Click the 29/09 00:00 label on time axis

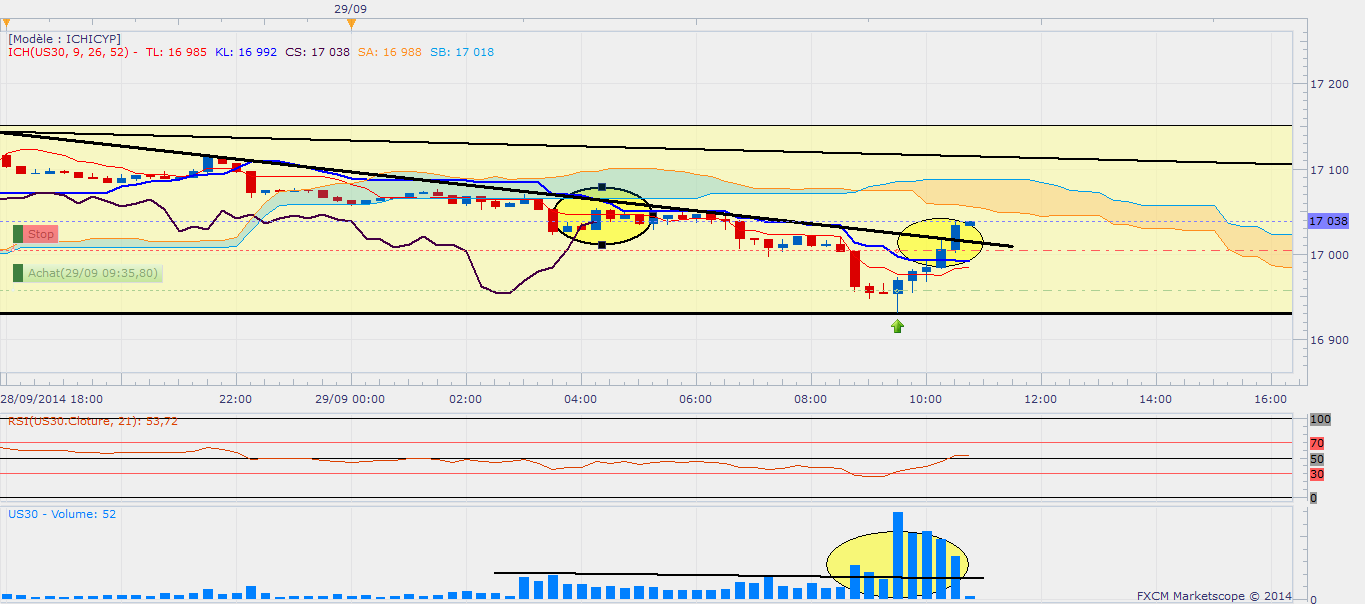[351, 399]
